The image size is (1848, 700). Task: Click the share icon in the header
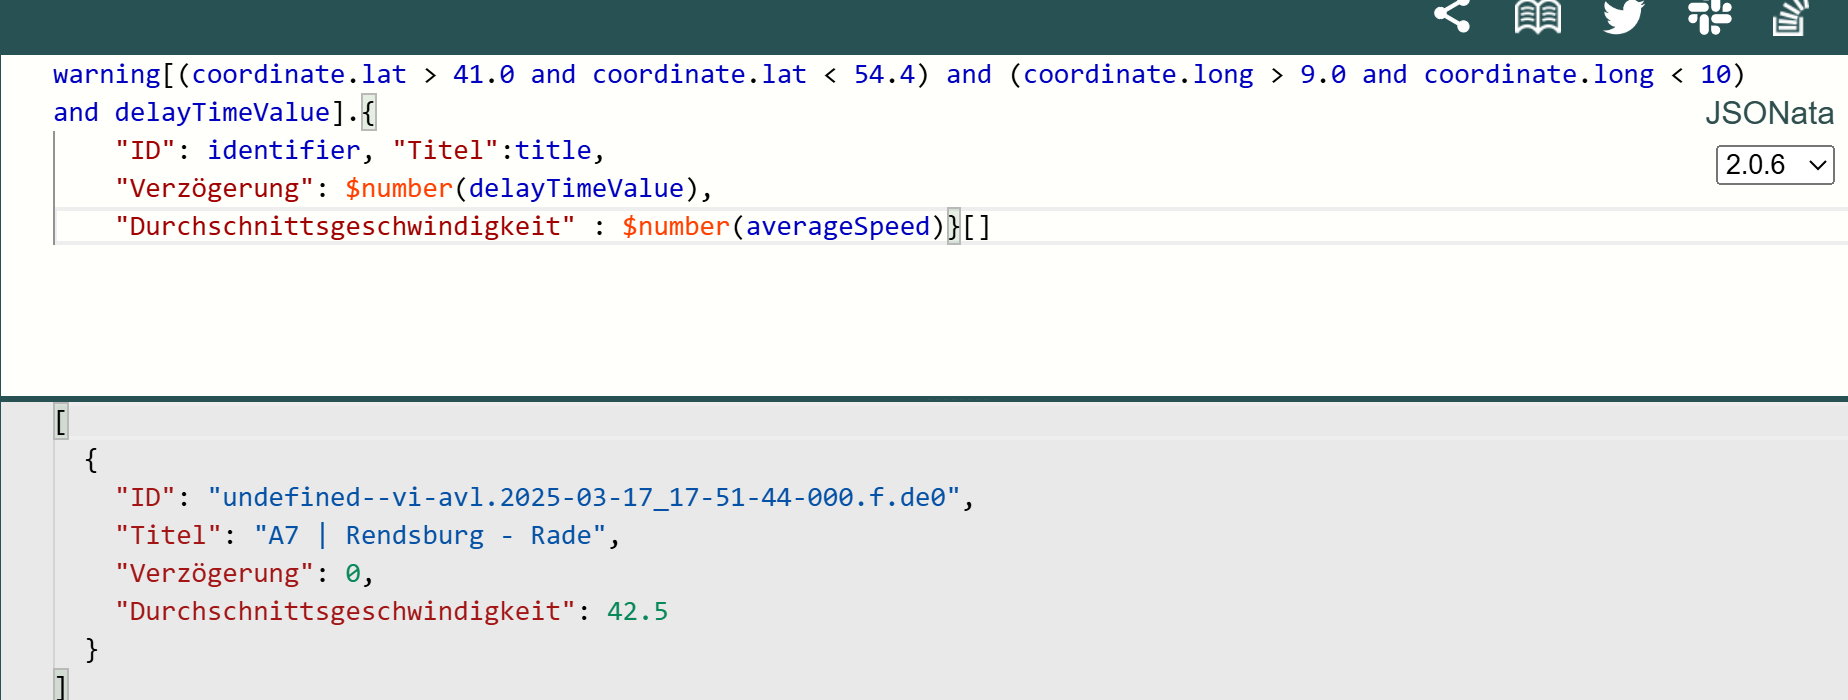click(x=1452, y=16)
